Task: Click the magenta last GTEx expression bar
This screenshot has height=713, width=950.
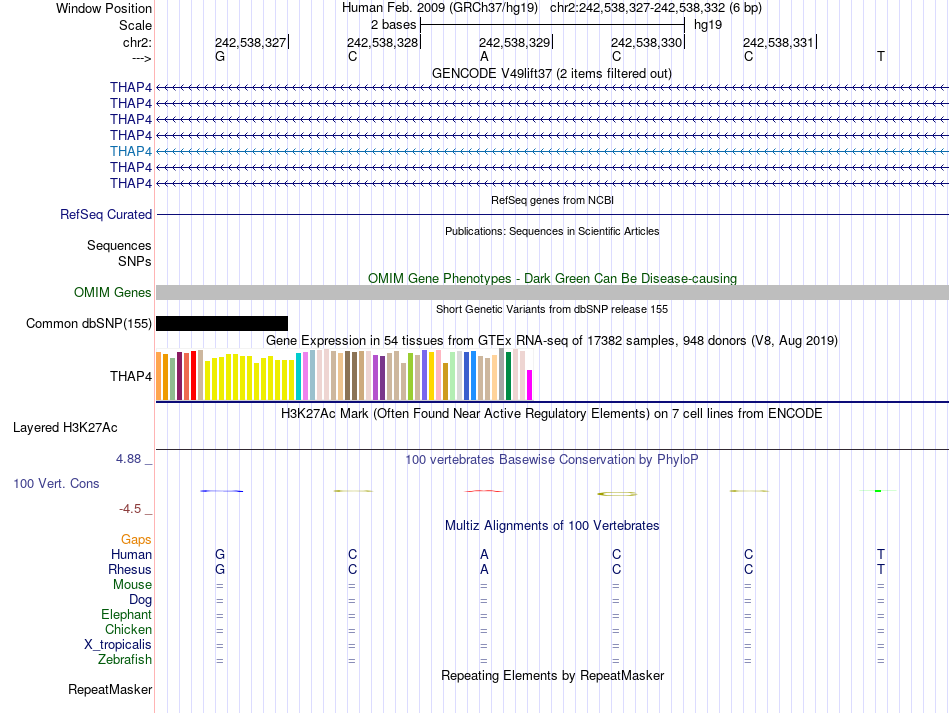Action: pyautogui.click(x=530, y=385)
